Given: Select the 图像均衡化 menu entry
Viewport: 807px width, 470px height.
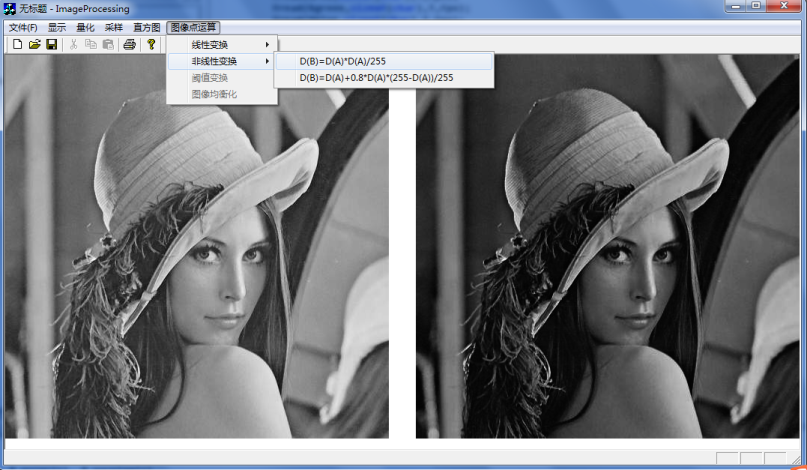Looking at the screenshot, I should (222, 94).
